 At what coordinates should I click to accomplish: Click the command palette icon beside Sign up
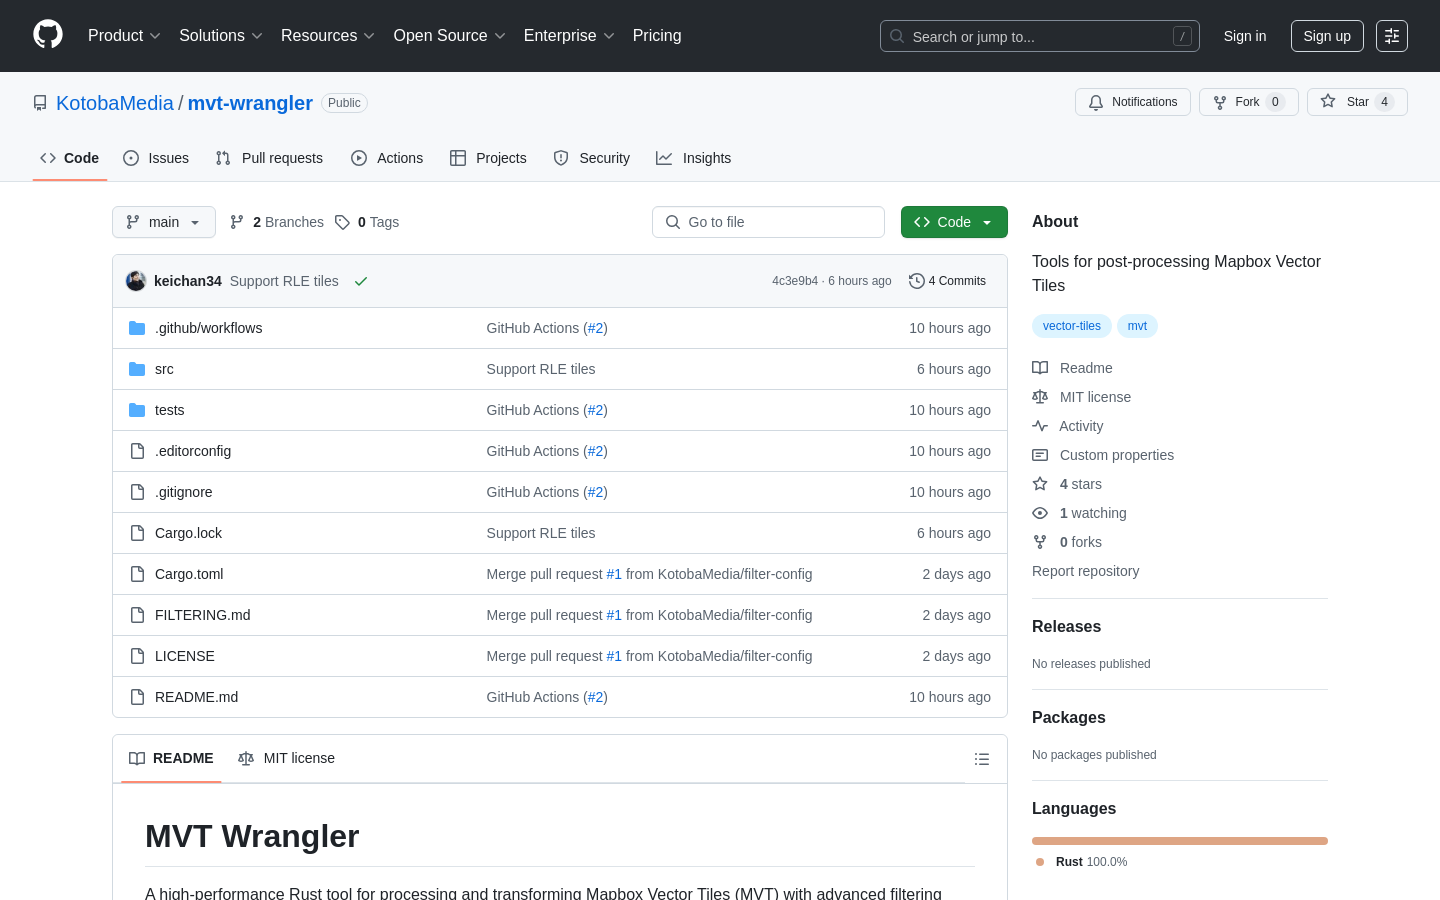pos(1392,36)
